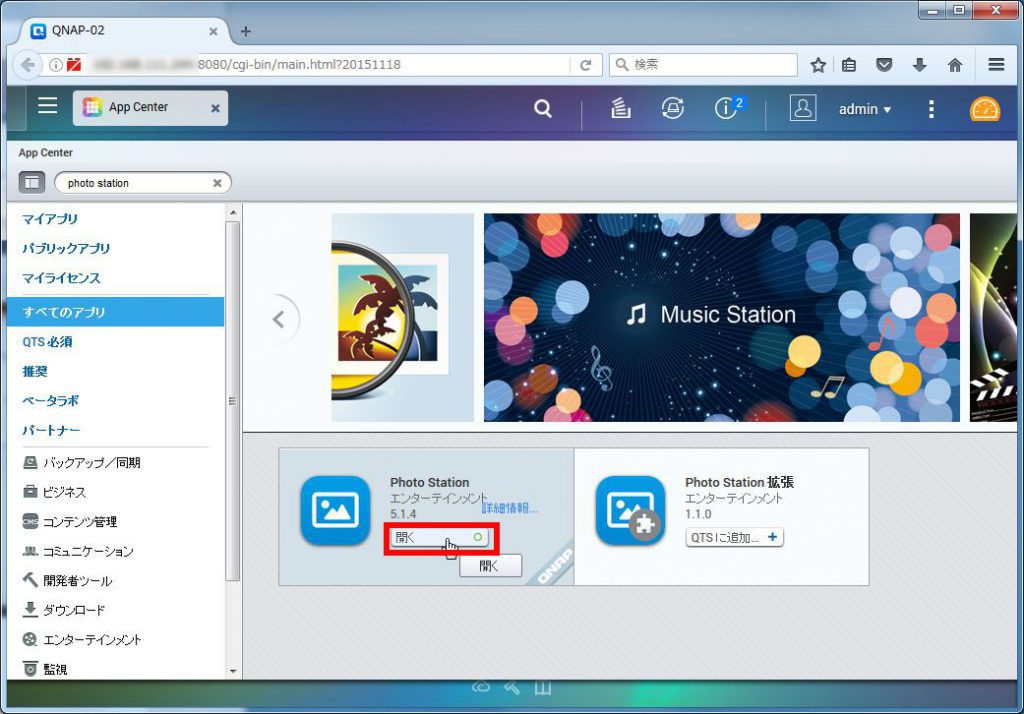Select マイアプリ in the sidebar
The height and width of the screenshot is (714, 1024).
[50, 219]
